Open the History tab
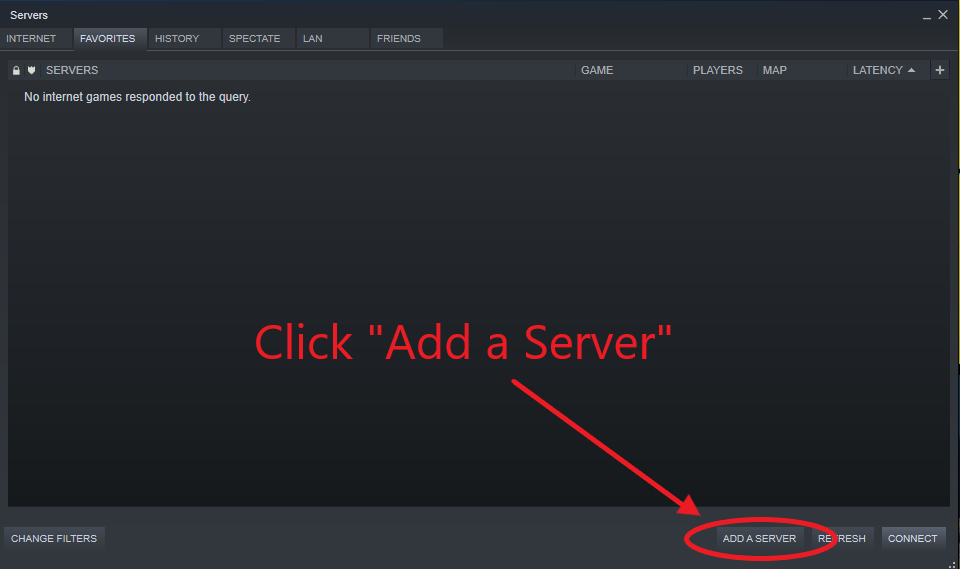The width and height of the screenshot is (960, 569). (184, 39)
